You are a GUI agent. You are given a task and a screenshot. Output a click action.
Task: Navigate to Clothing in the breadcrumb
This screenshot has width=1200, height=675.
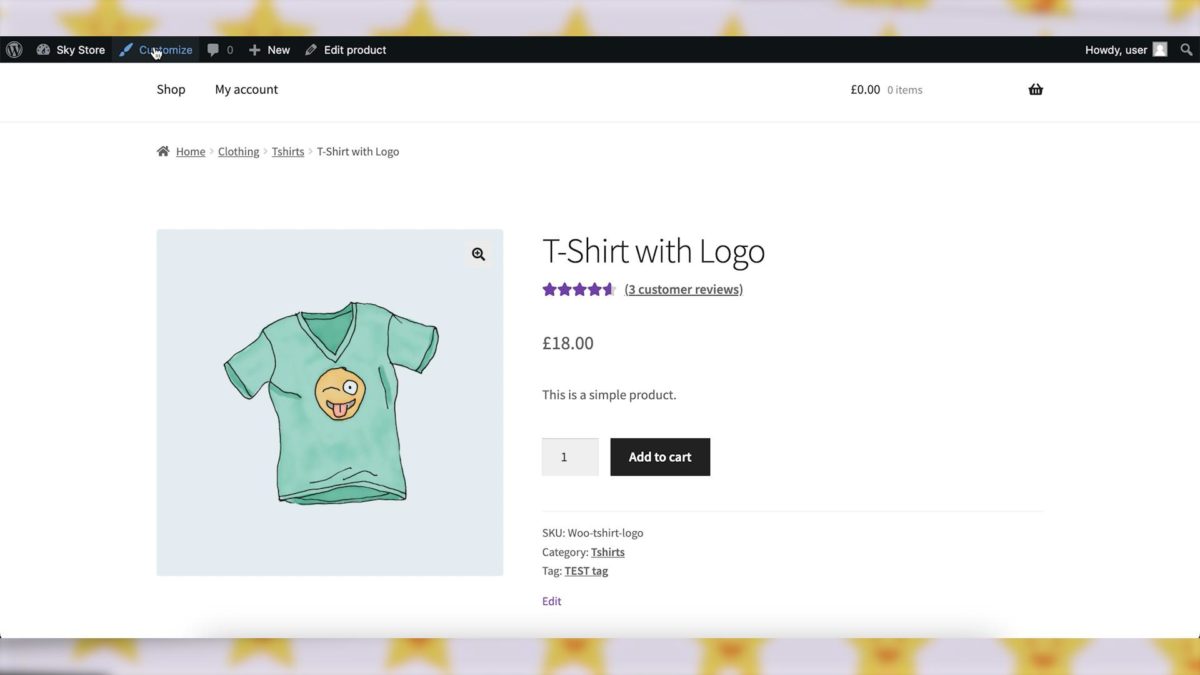point(238,151)
